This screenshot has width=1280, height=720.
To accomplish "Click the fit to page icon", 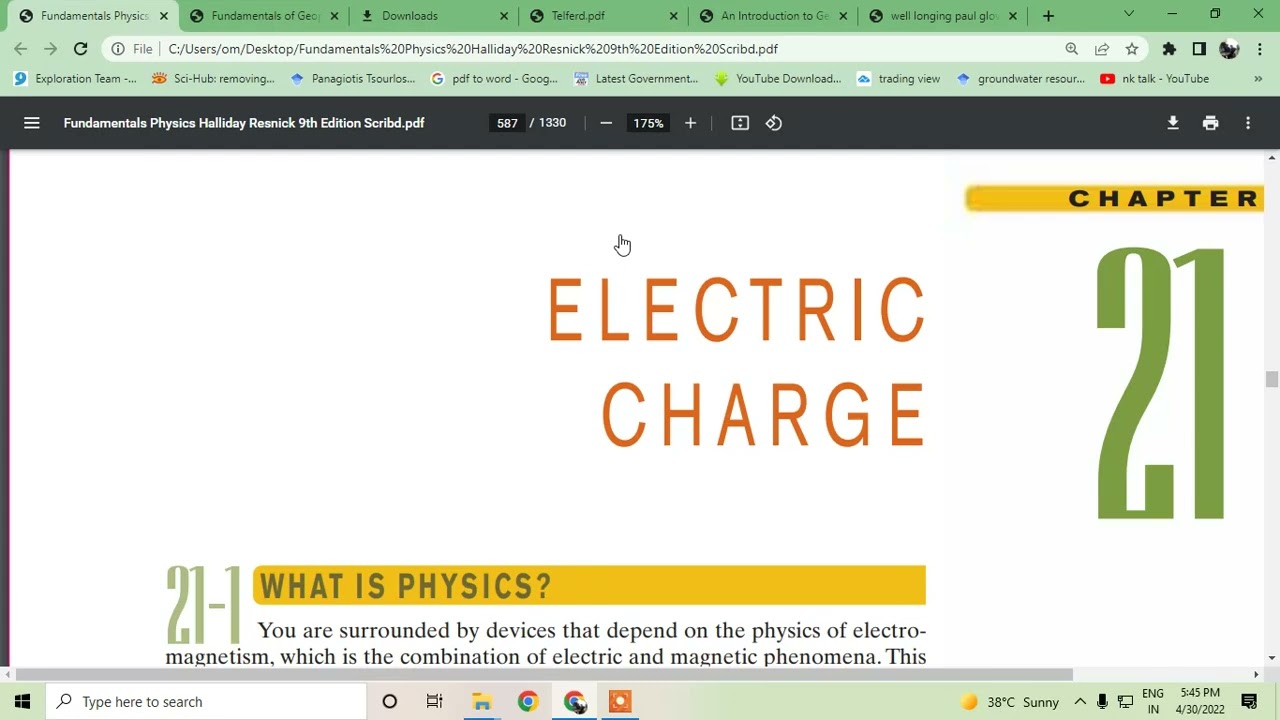I will point(740,123).
